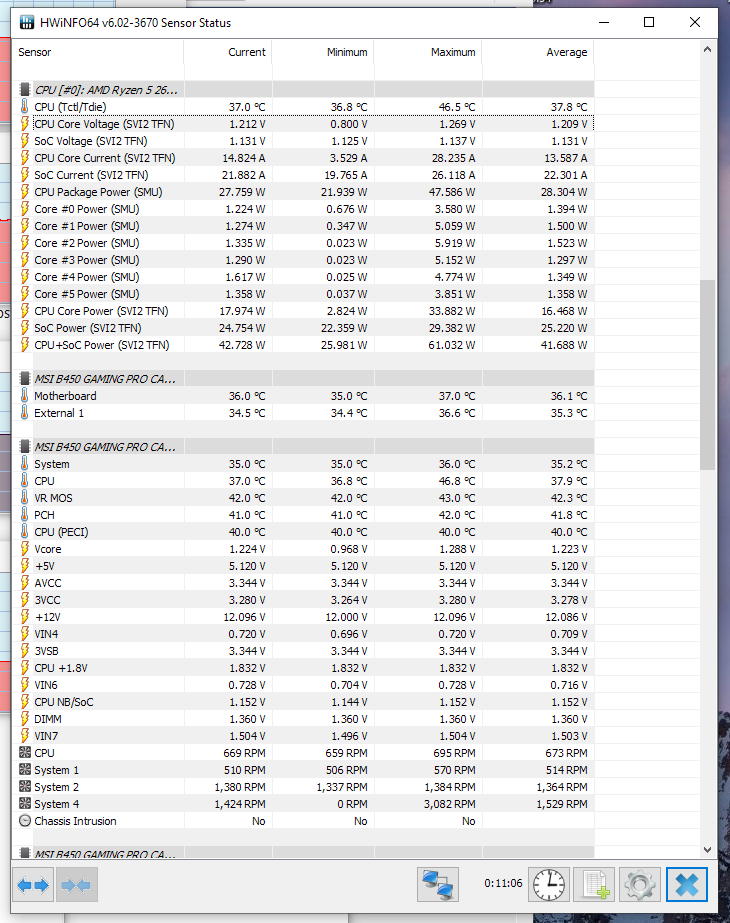Click the 47.586 W maximum package power value
Screen dimensions: 730x923
[452, 192]
